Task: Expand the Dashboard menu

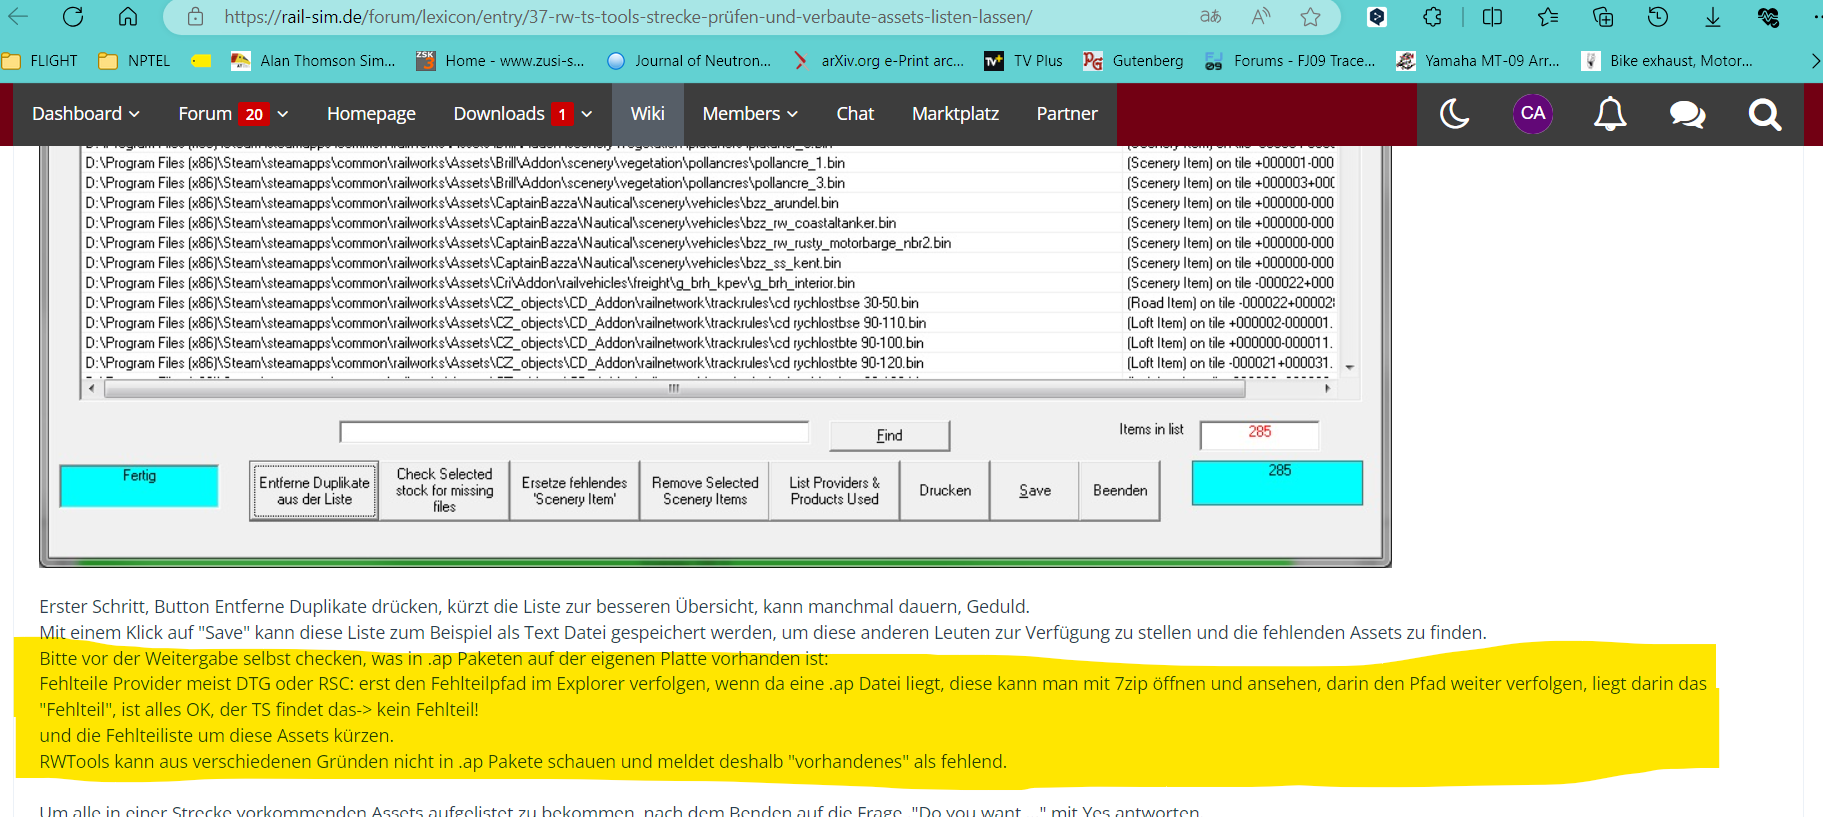Action: click(86, 114)
